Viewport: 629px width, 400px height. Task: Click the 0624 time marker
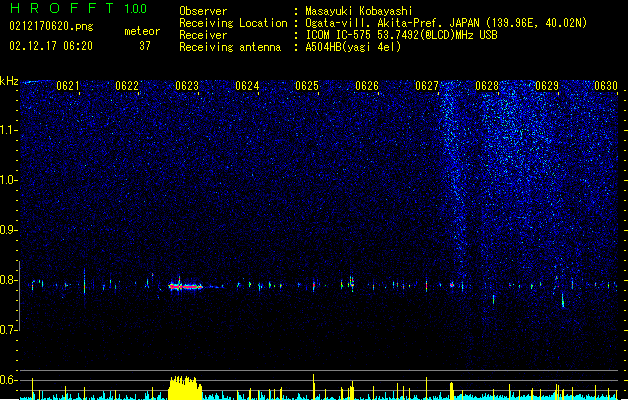click(247, 86)
